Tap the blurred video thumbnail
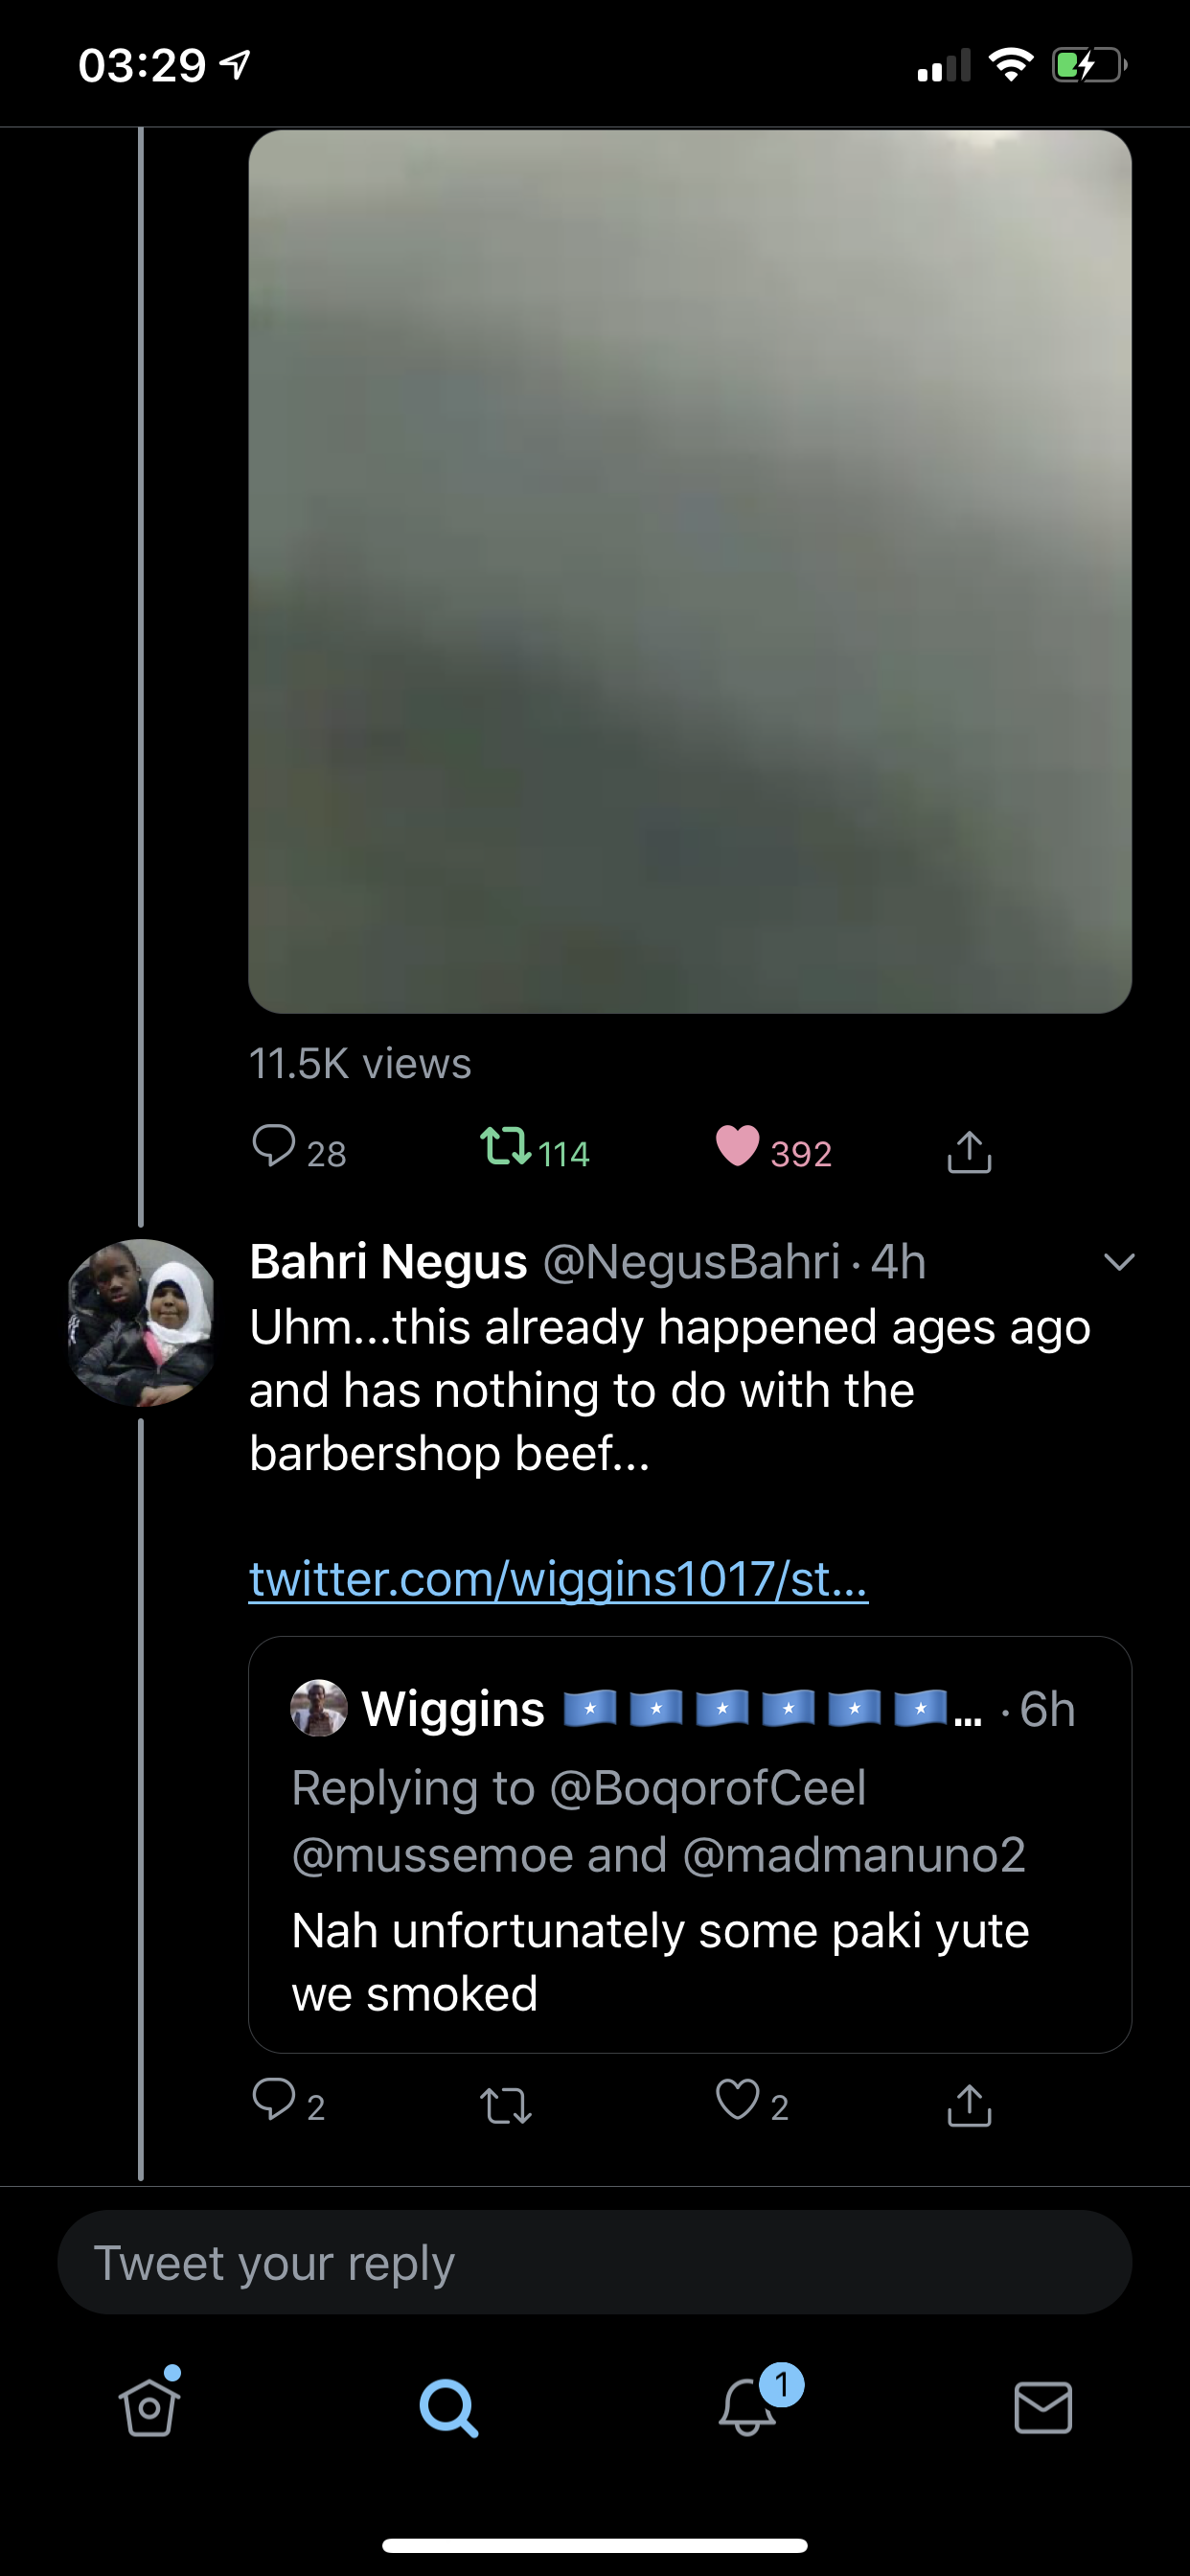This screenshot has width=1190, height=2576. [x=690, y=571]
